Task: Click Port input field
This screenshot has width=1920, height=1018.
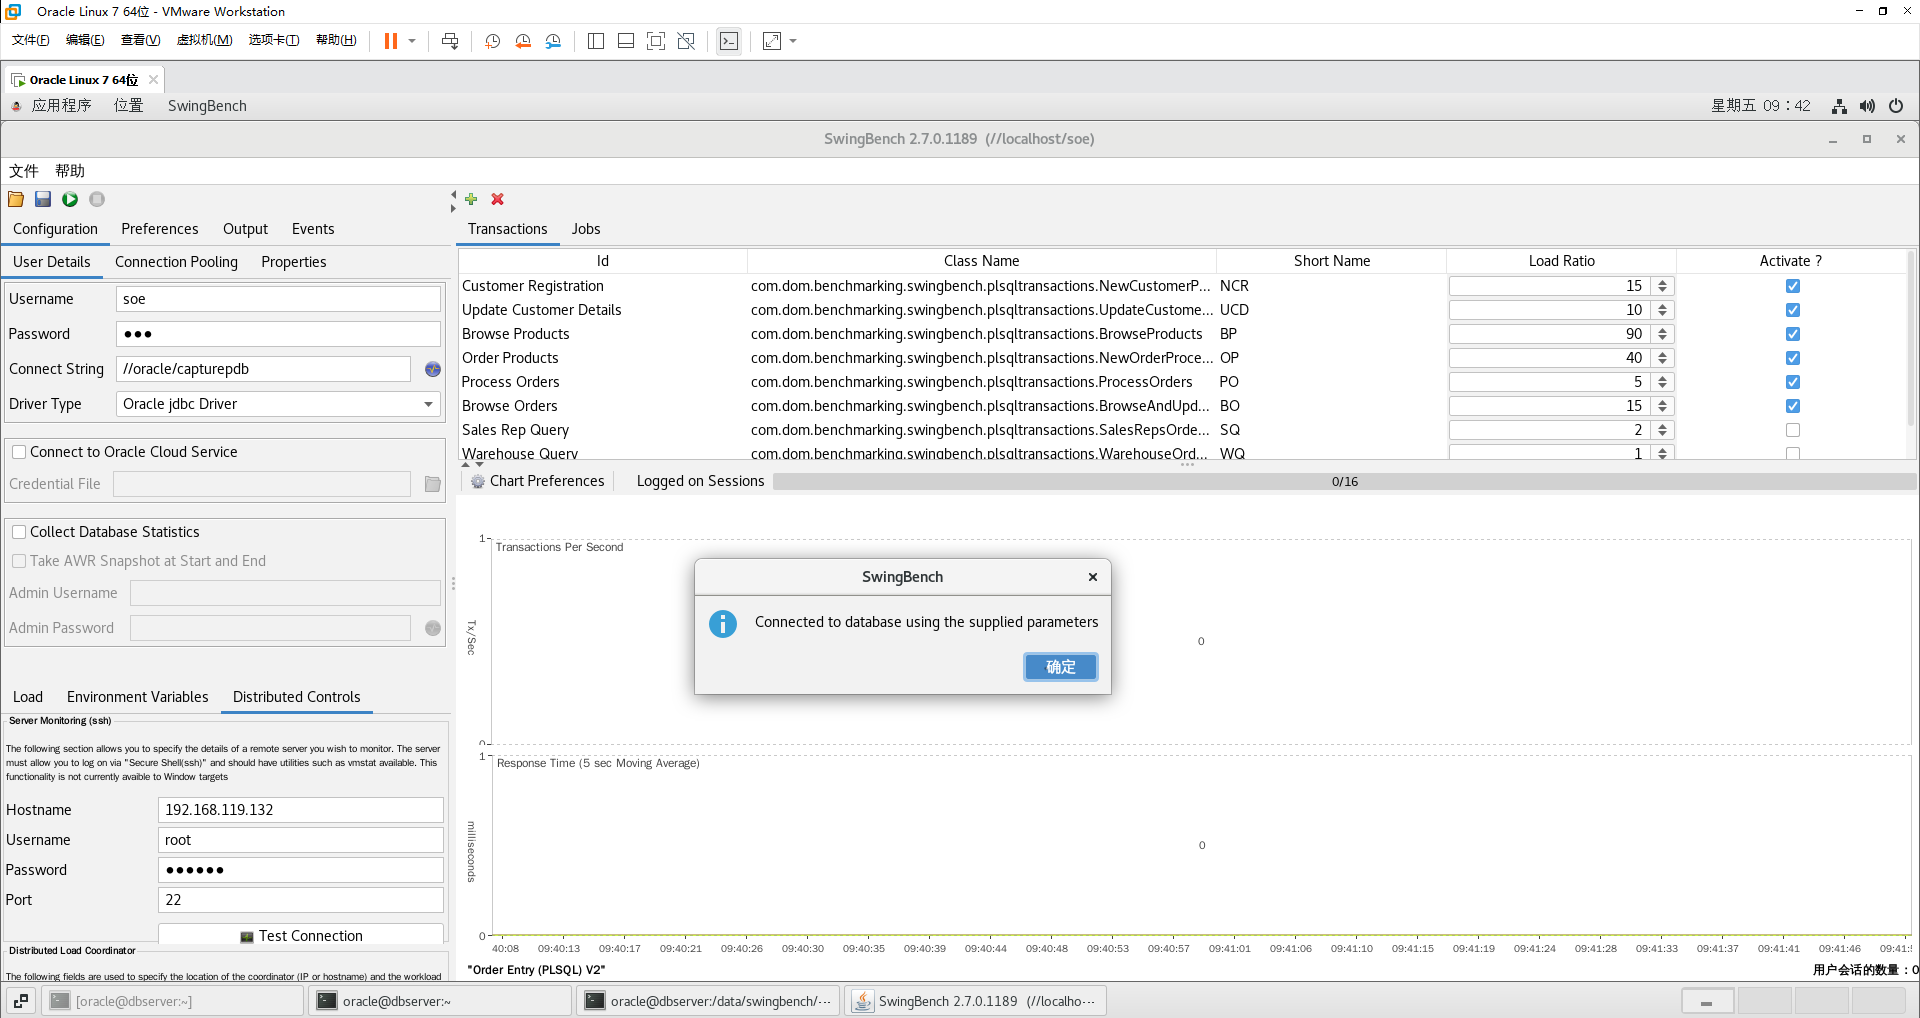Action: click(301, 900)
